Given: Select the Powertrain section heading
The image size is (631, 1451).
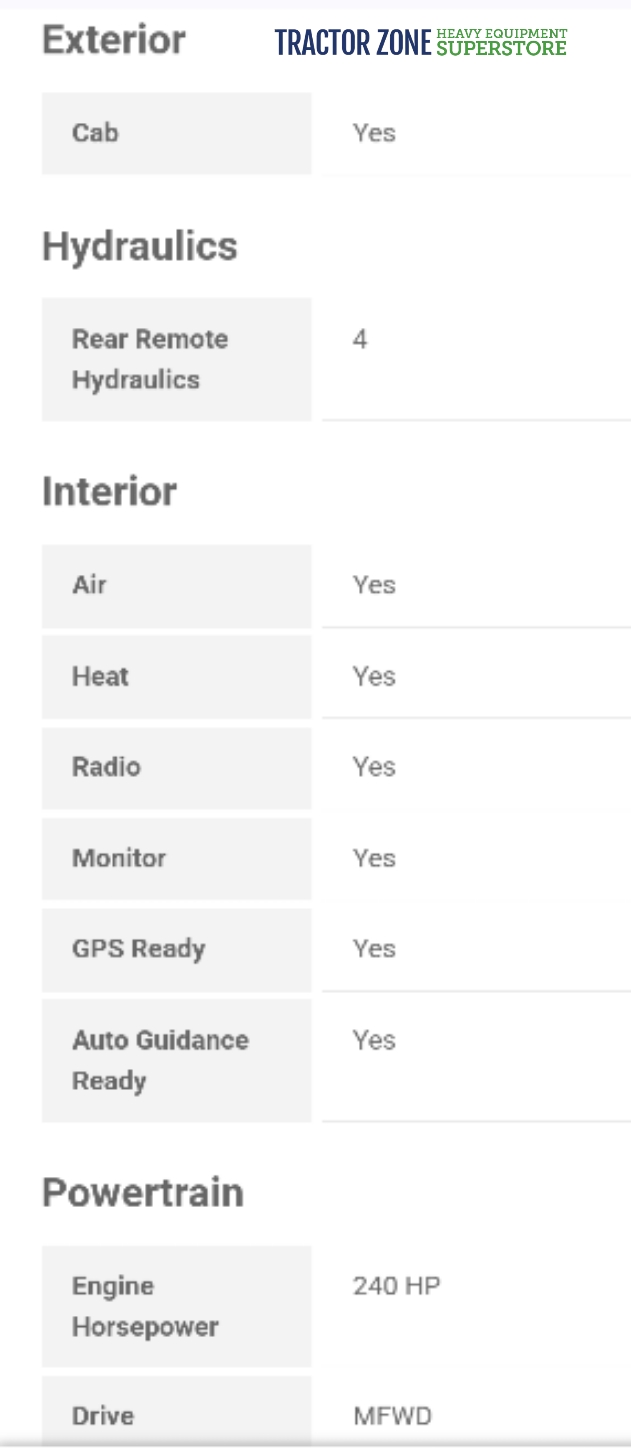Looking at the screenshot, I should pos(143,1193).
